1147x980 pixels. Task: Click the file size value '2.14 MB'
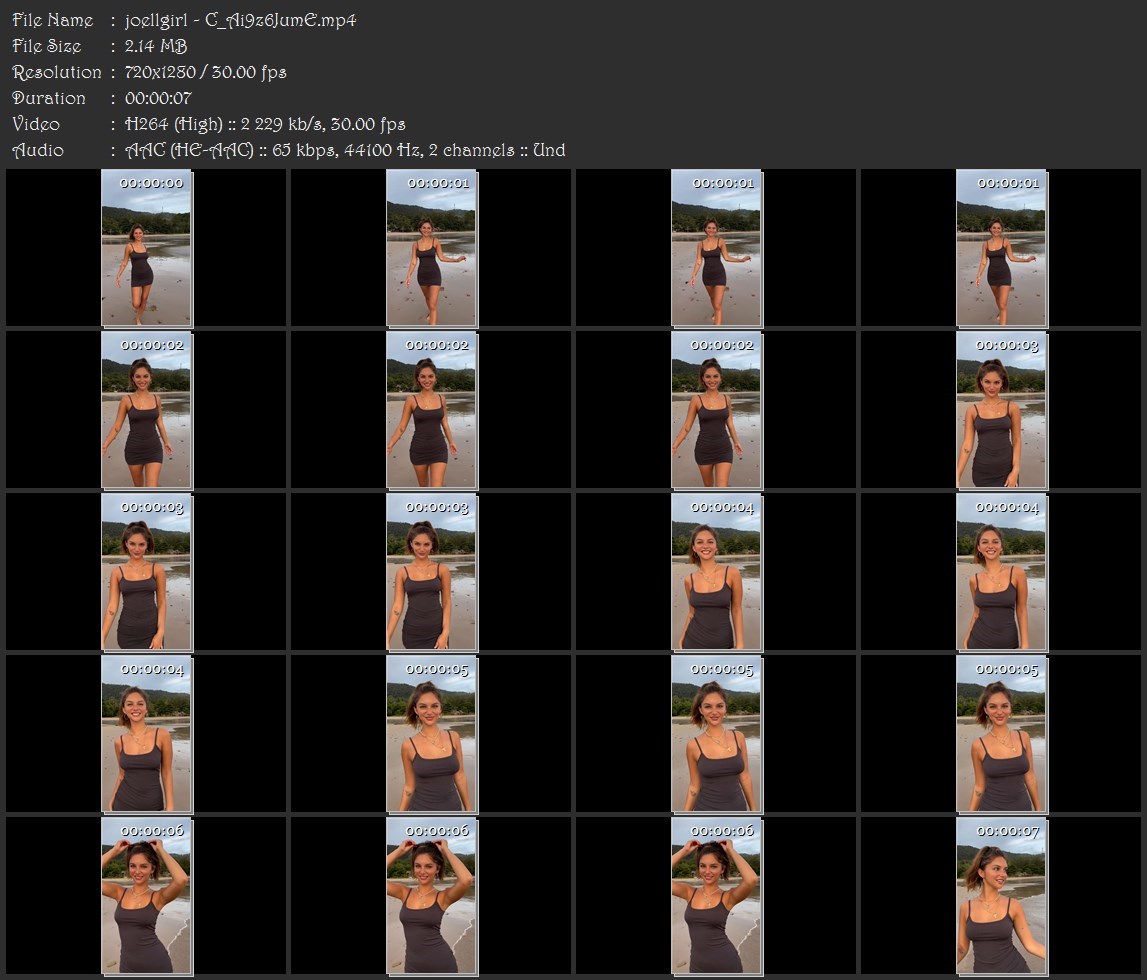pyautogui.click(x=156, y=46)
